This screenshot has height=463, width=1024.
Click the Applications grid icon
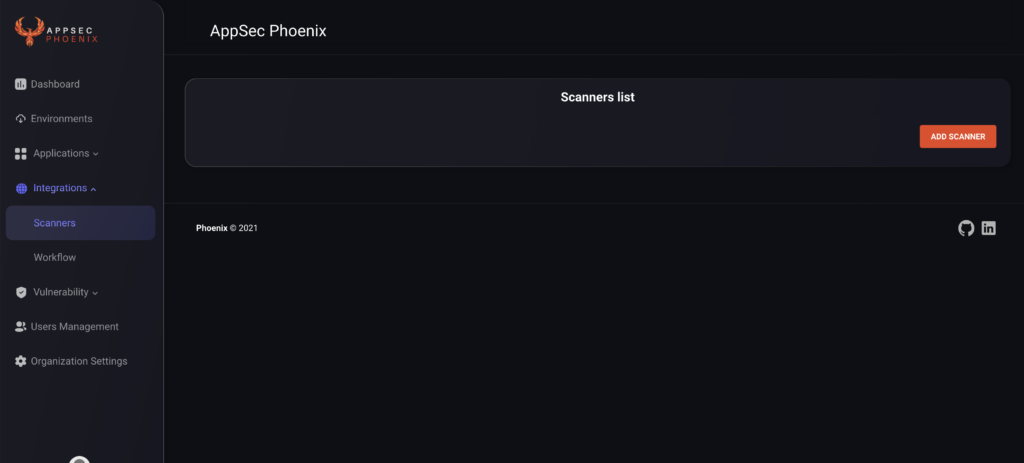(20, 153)
